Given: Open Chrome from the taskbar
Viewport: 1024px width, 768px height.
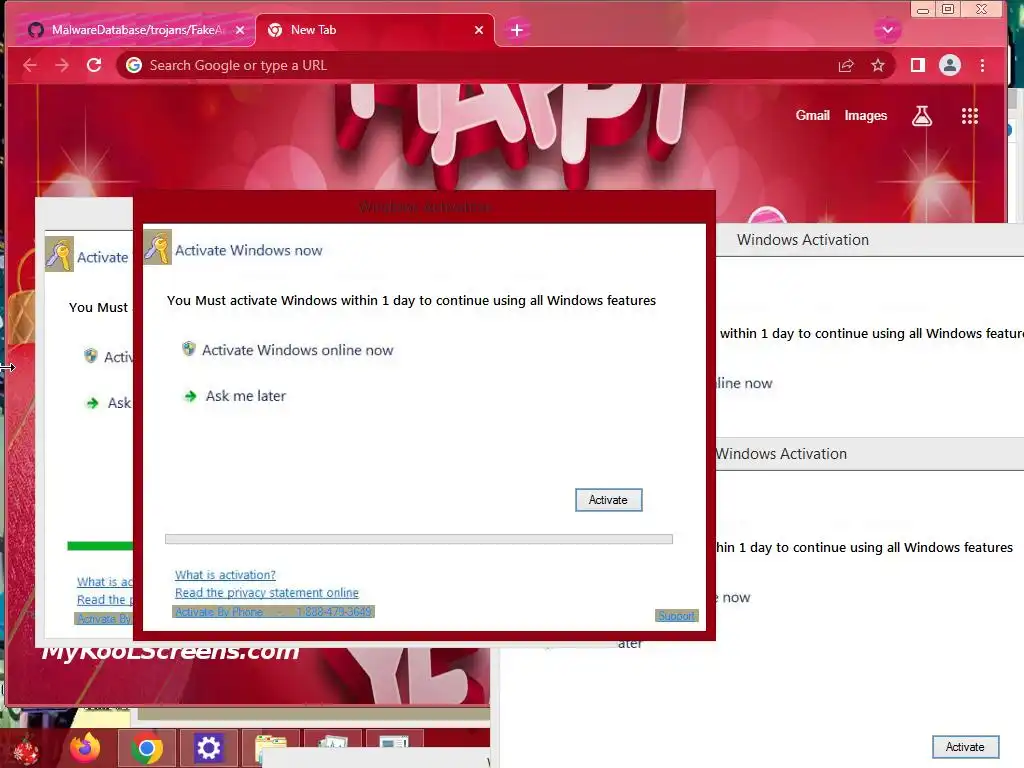Looking at the screenshot, I should pyautogui.click(x=146, y=748).
